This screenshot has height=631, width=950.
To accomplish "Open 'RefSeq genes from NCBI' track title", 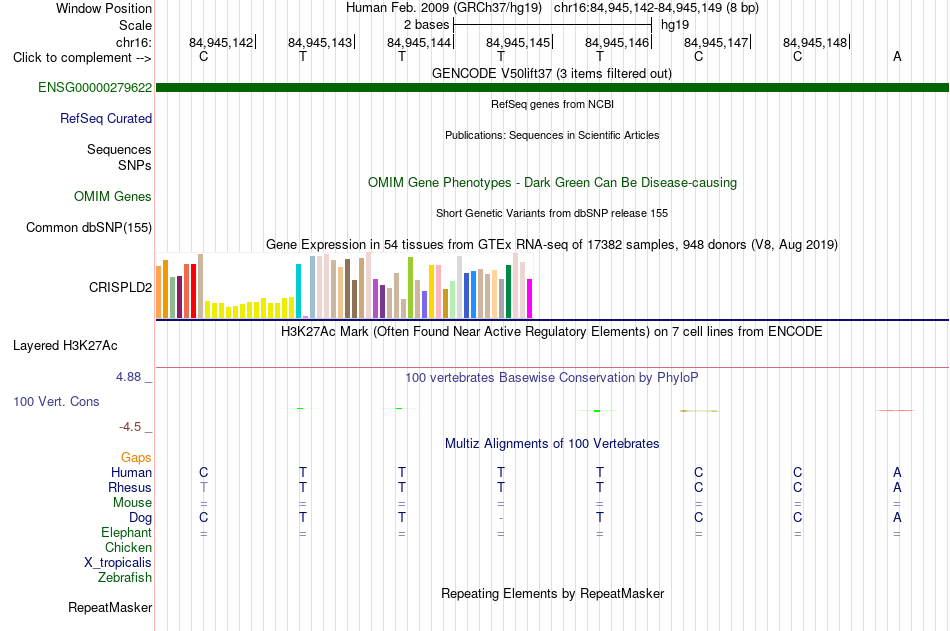I will (552, 104).
